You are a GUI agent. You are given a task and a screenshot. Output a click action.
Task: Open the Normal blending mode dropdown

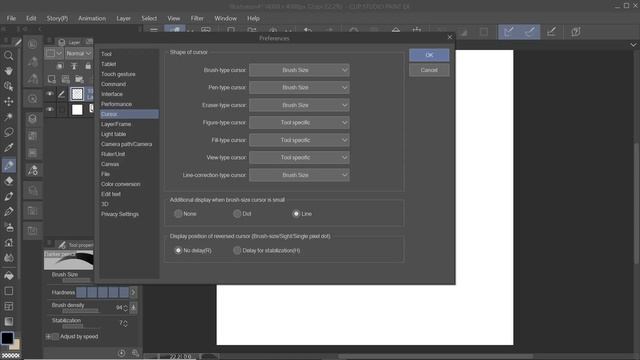78,53
